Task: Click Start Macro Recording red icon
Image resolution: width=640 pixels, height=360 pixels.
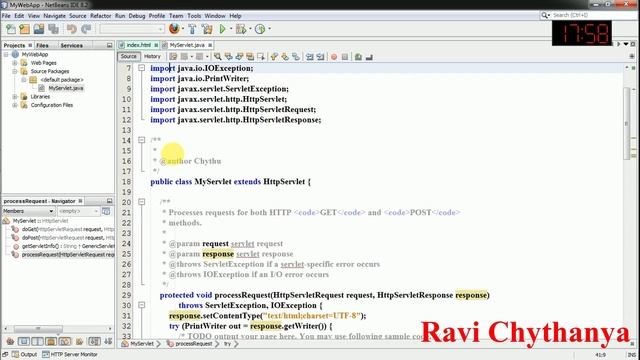Action: pyautogui.click(x=334, y=57)
